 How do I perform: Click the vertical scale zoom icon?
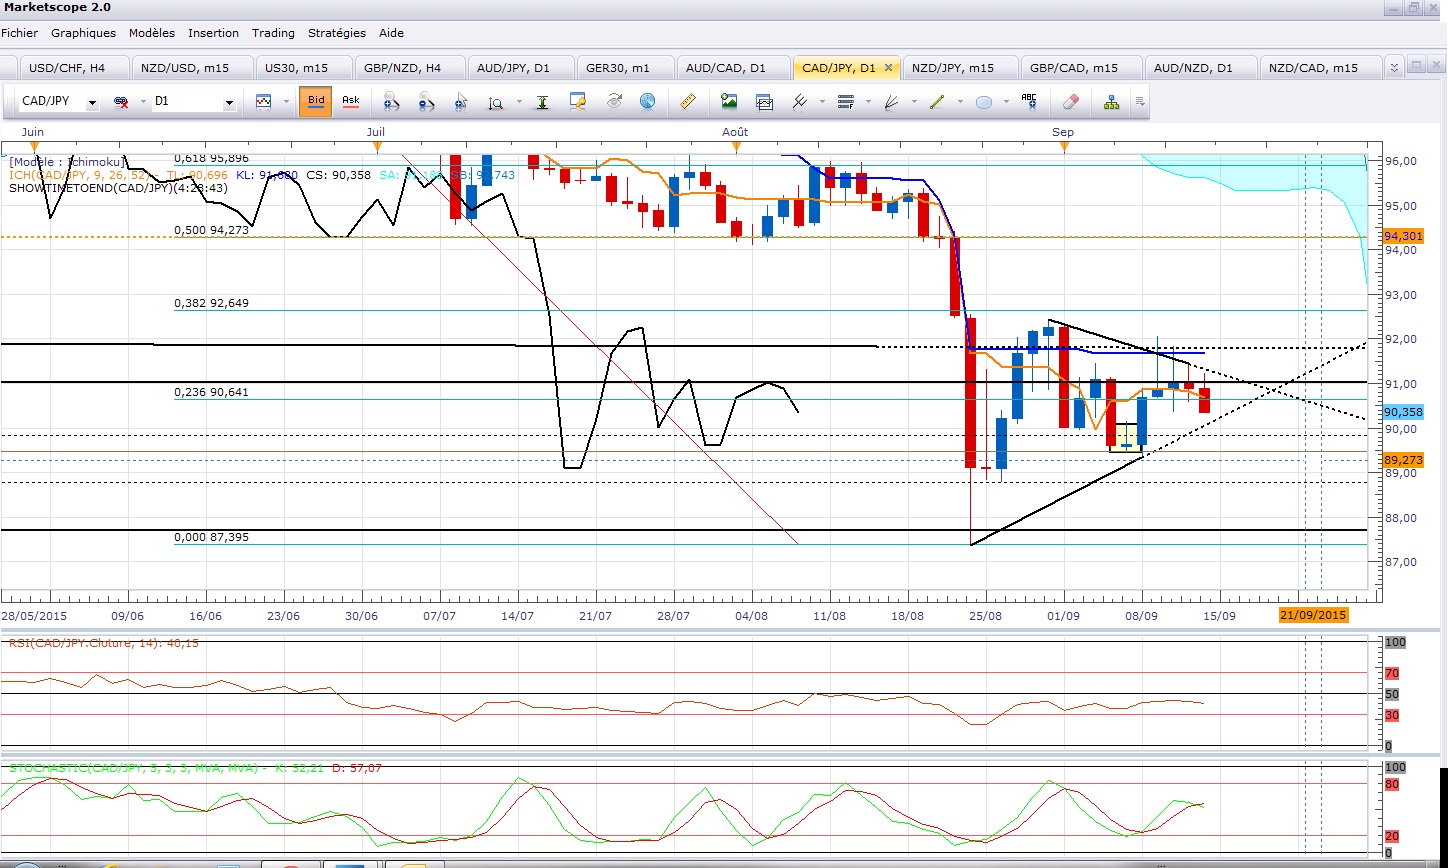coord(496,102)
